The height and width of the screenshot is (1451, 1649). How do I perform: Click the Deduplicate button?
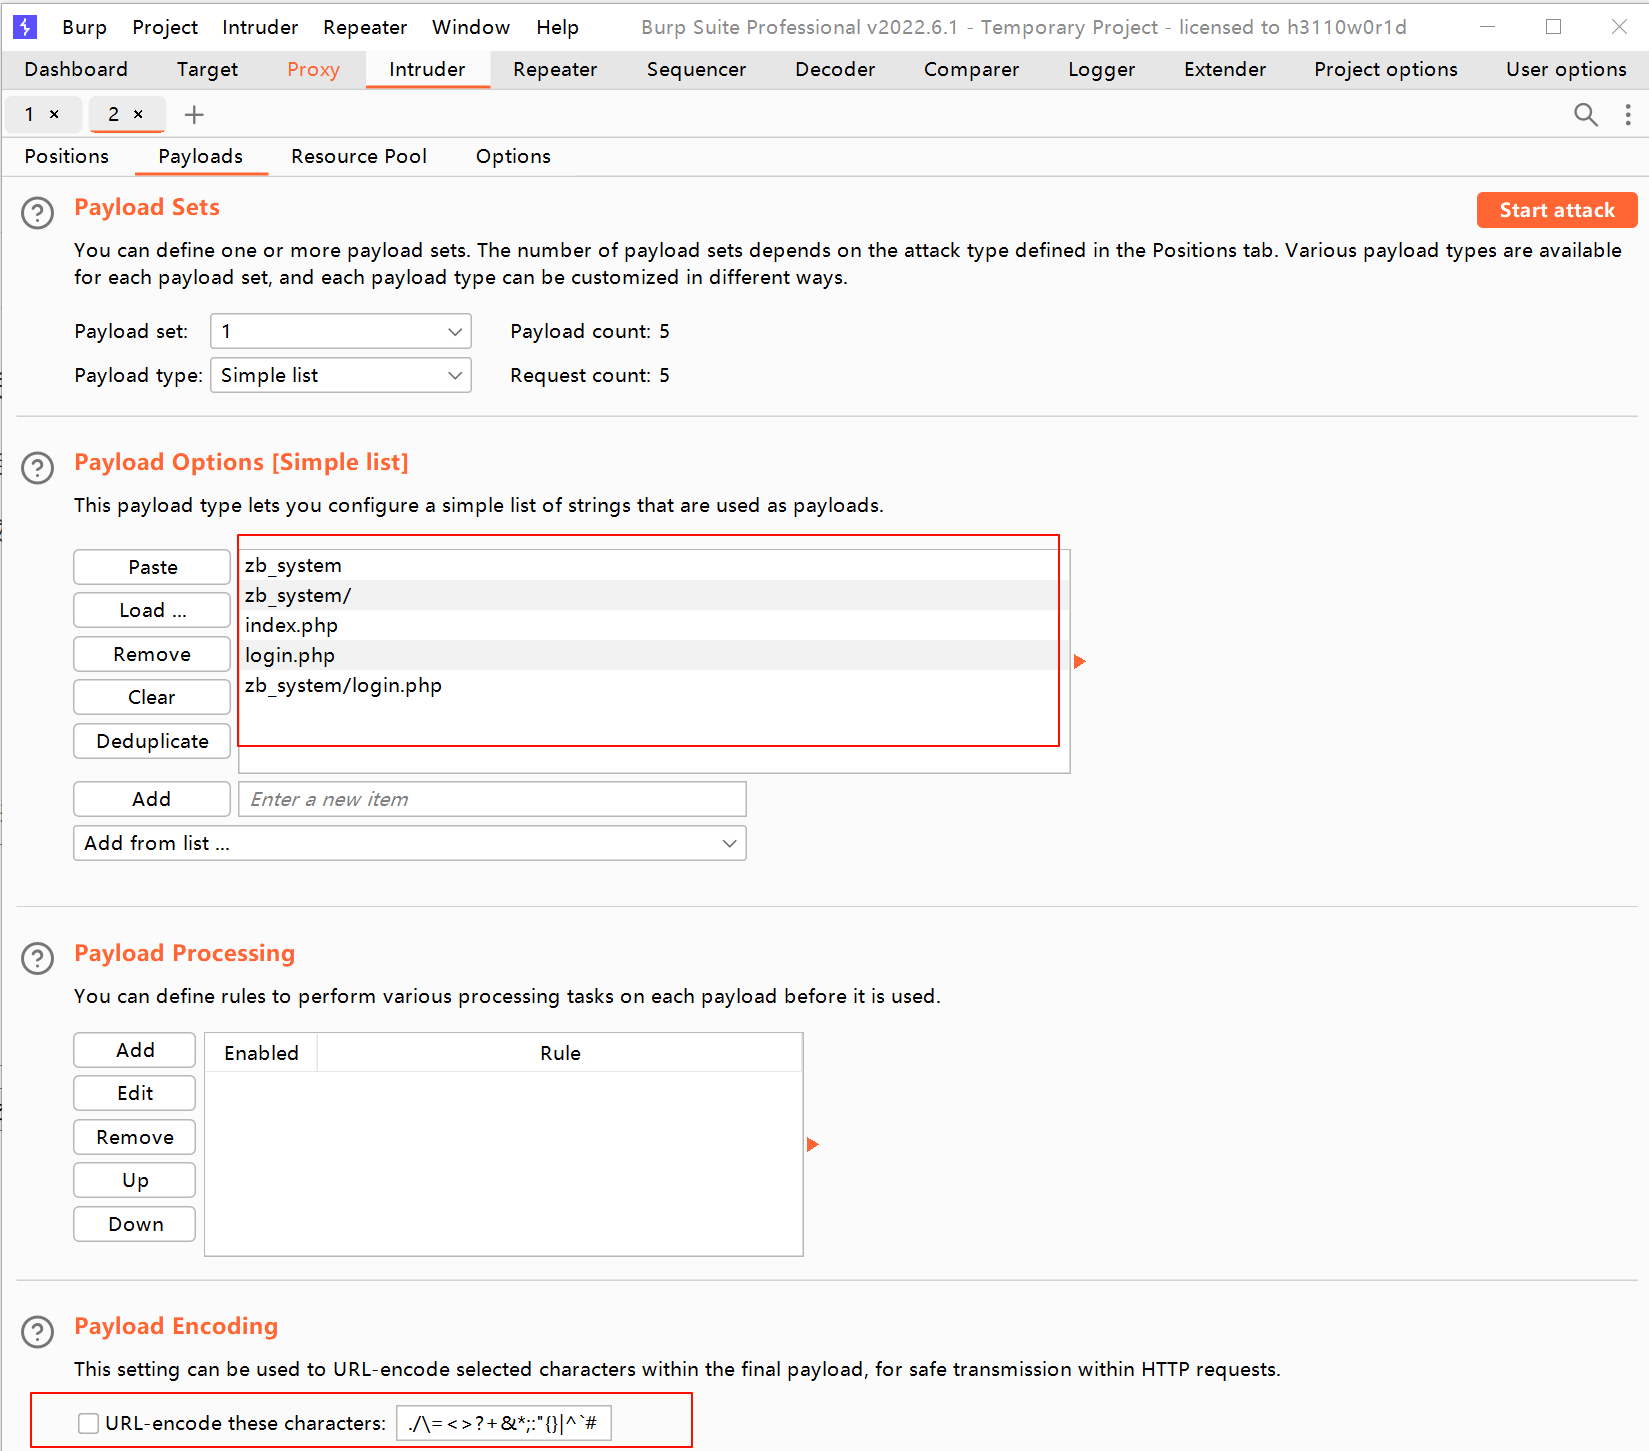coord(152,741)
